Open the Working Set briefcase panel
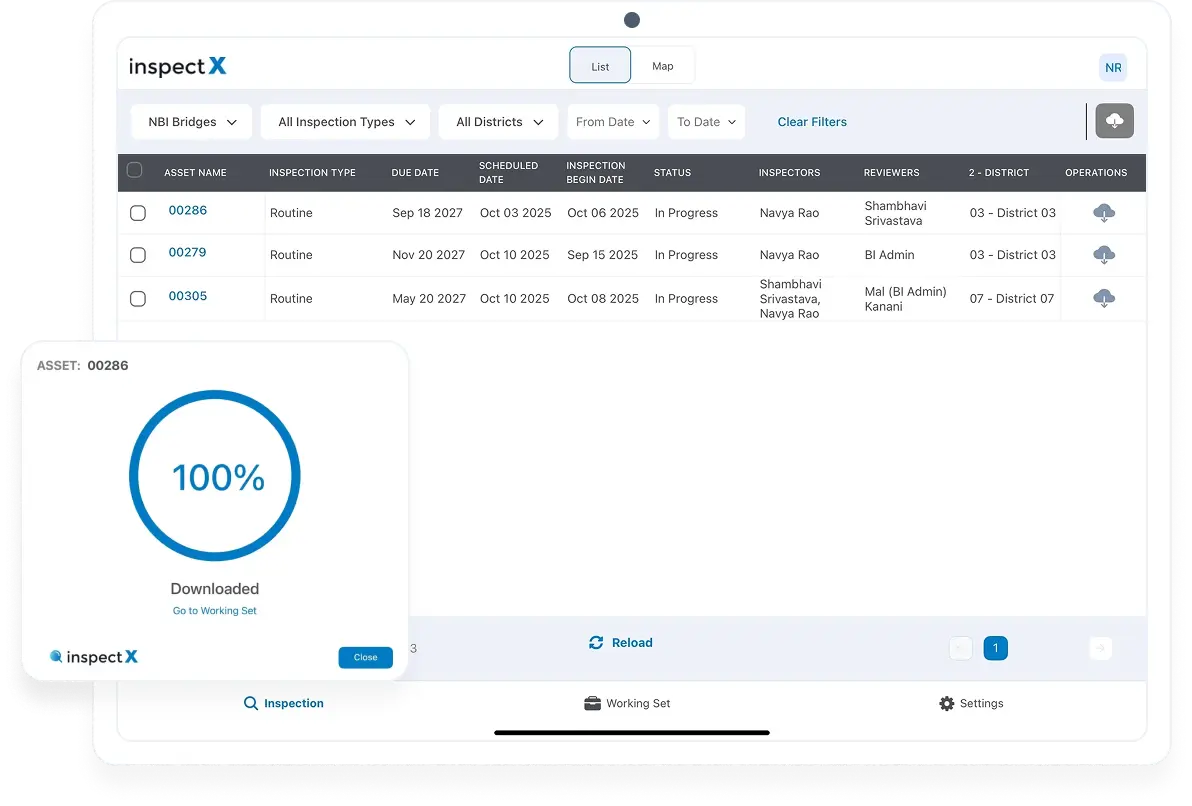 click(627, 703)
